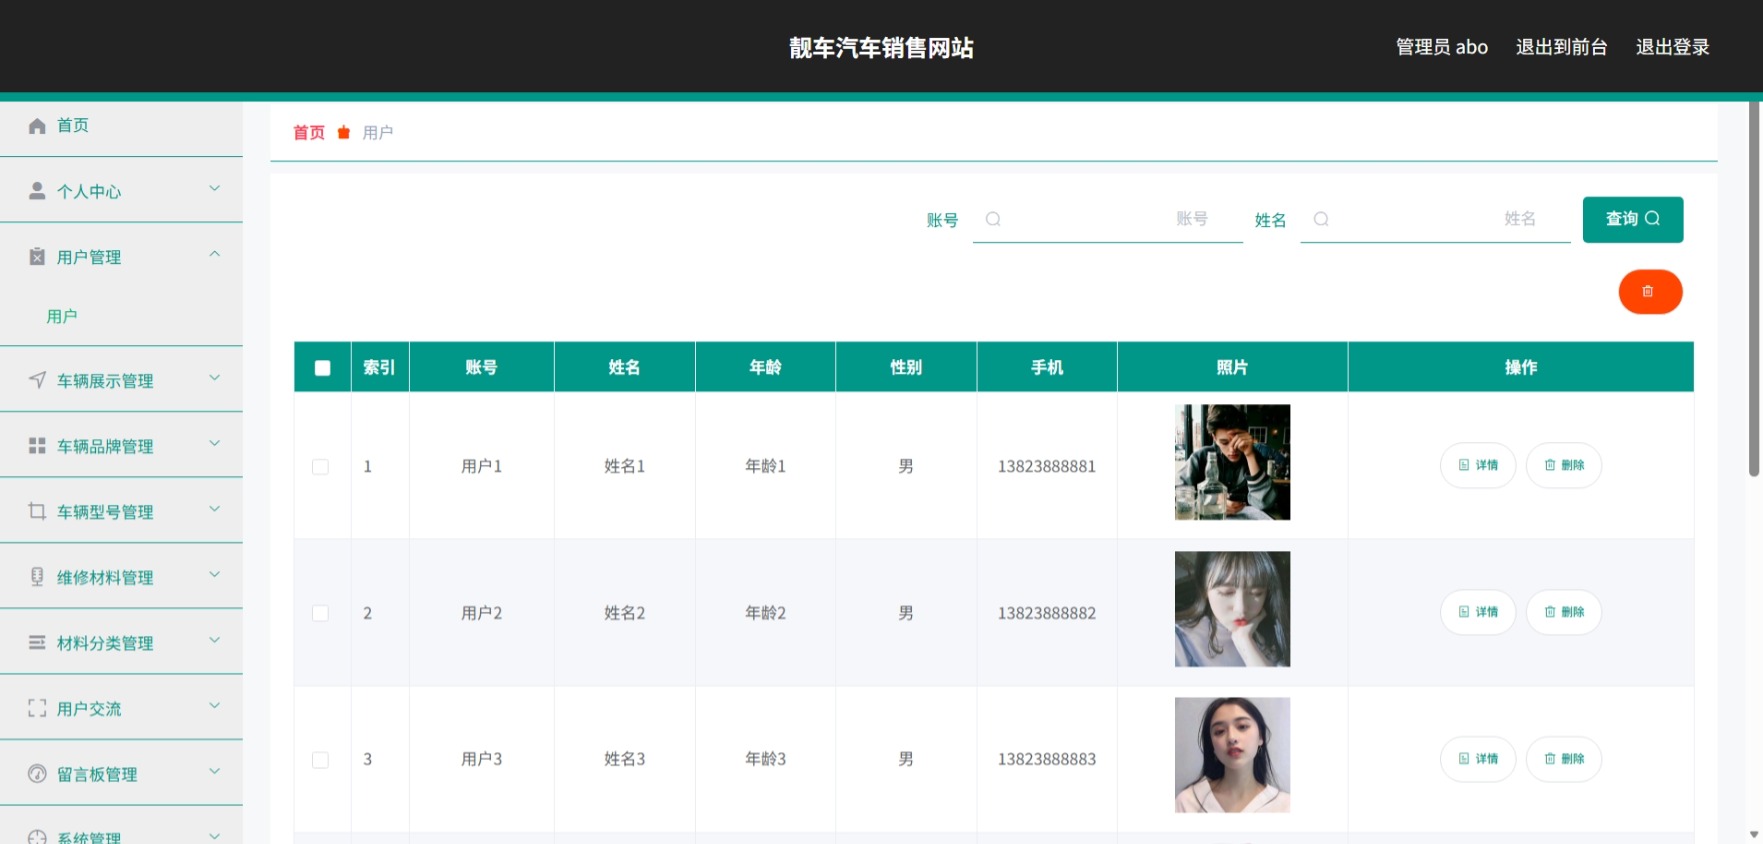Click the 照片 column header

1232,367
